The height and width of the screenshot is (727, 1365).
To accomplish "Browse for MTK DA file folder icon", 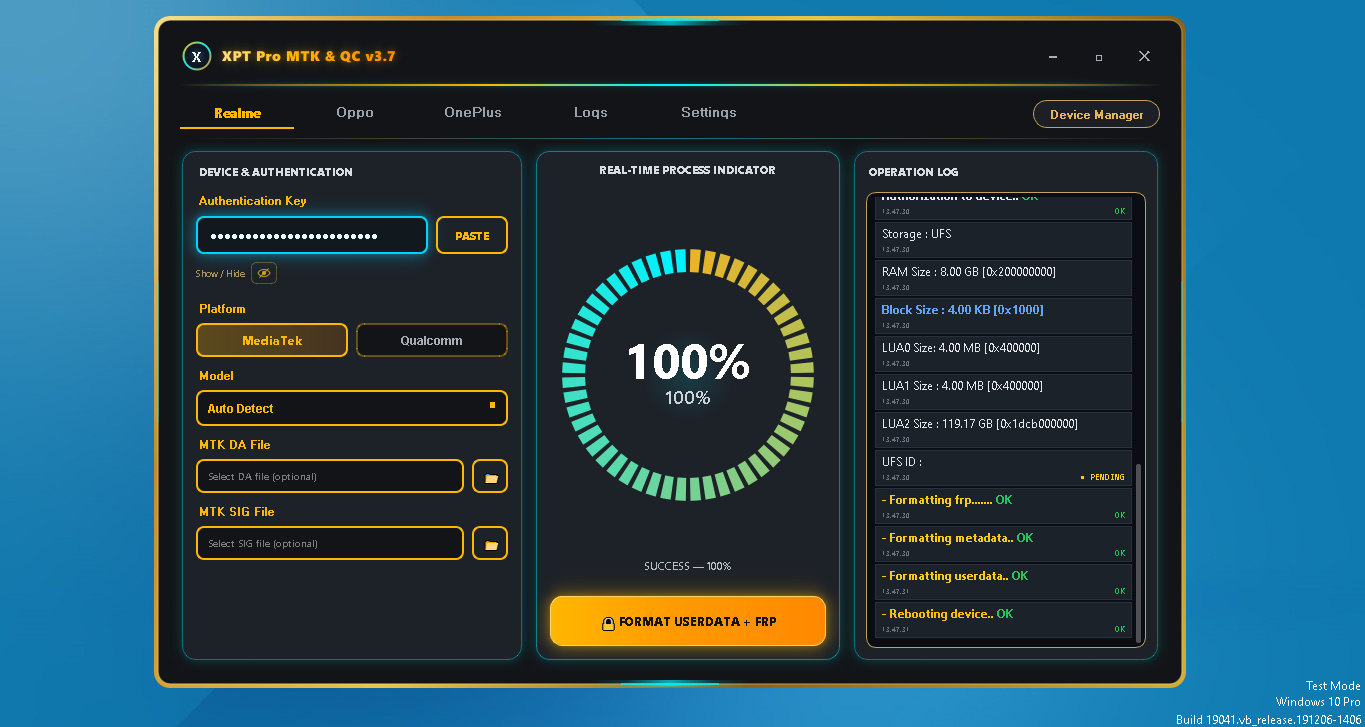I will tap(490, 477).
